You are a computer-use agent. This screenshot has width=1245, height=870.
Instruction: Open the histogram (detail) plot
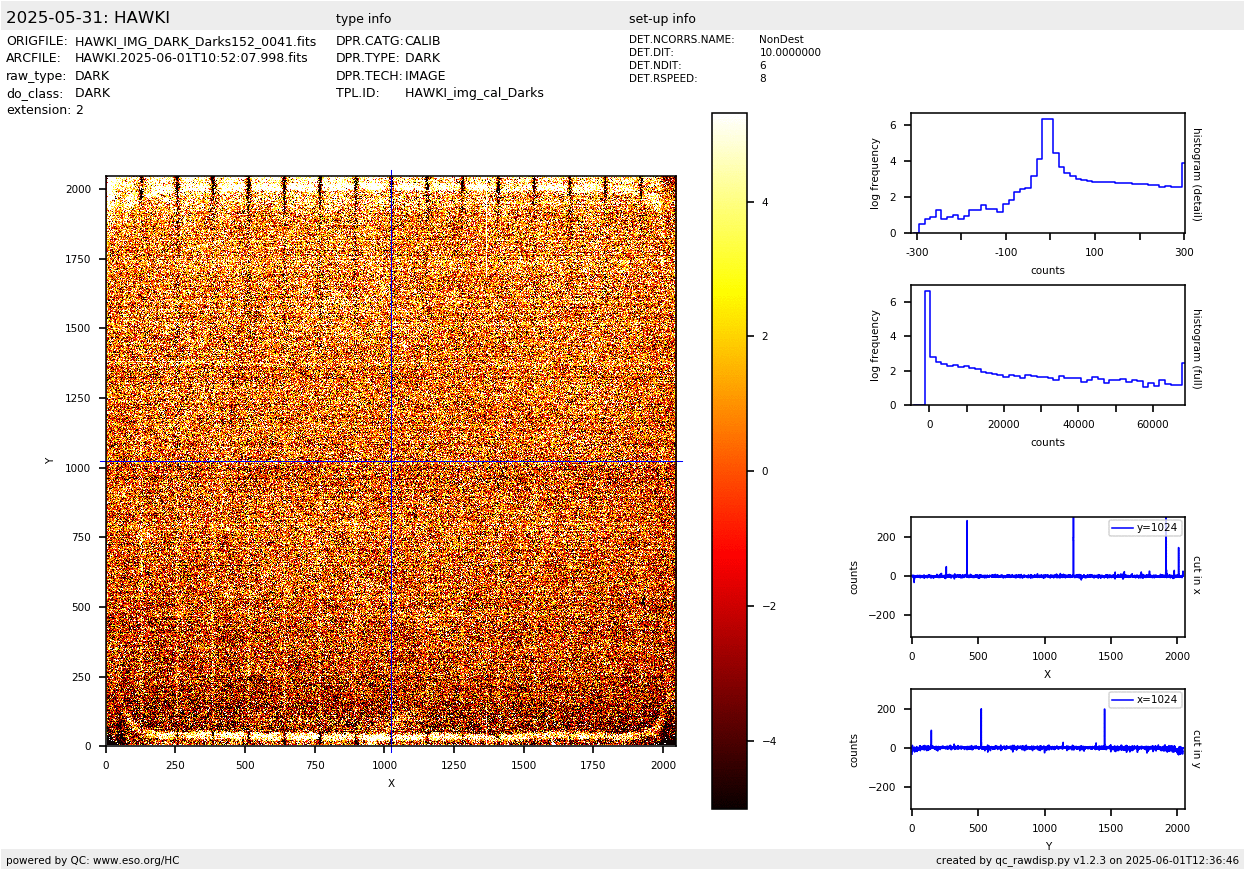pyautogui.click(x=1047, y=173)
